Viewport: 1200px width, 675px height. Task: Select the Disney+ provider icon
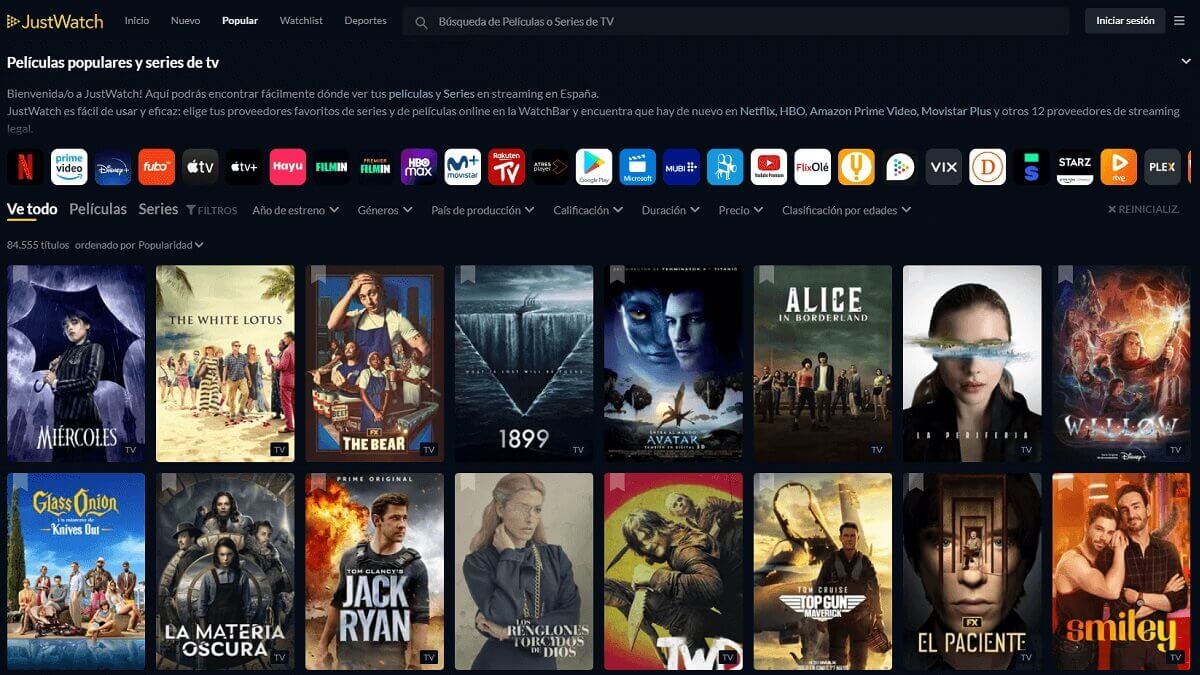coord(113,167)
